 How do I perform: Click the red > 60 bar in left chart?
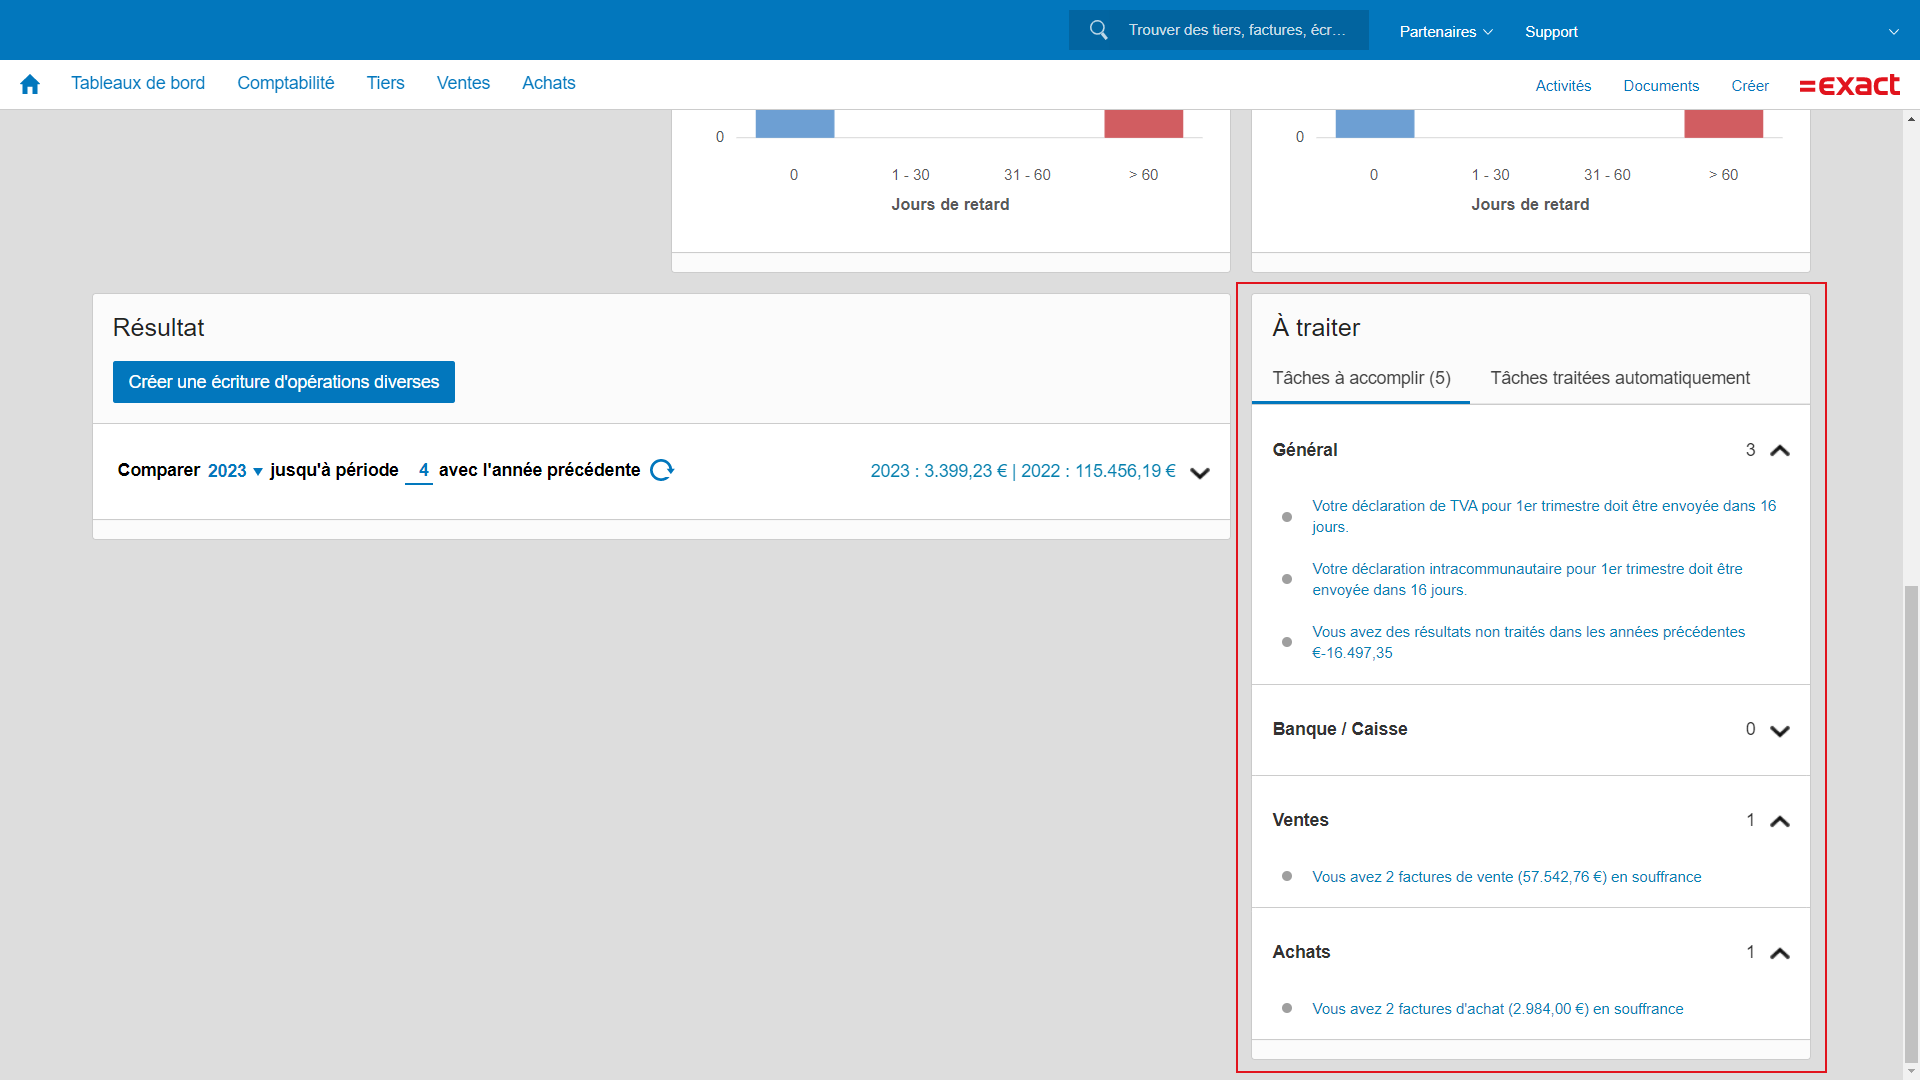point(1143,124)
